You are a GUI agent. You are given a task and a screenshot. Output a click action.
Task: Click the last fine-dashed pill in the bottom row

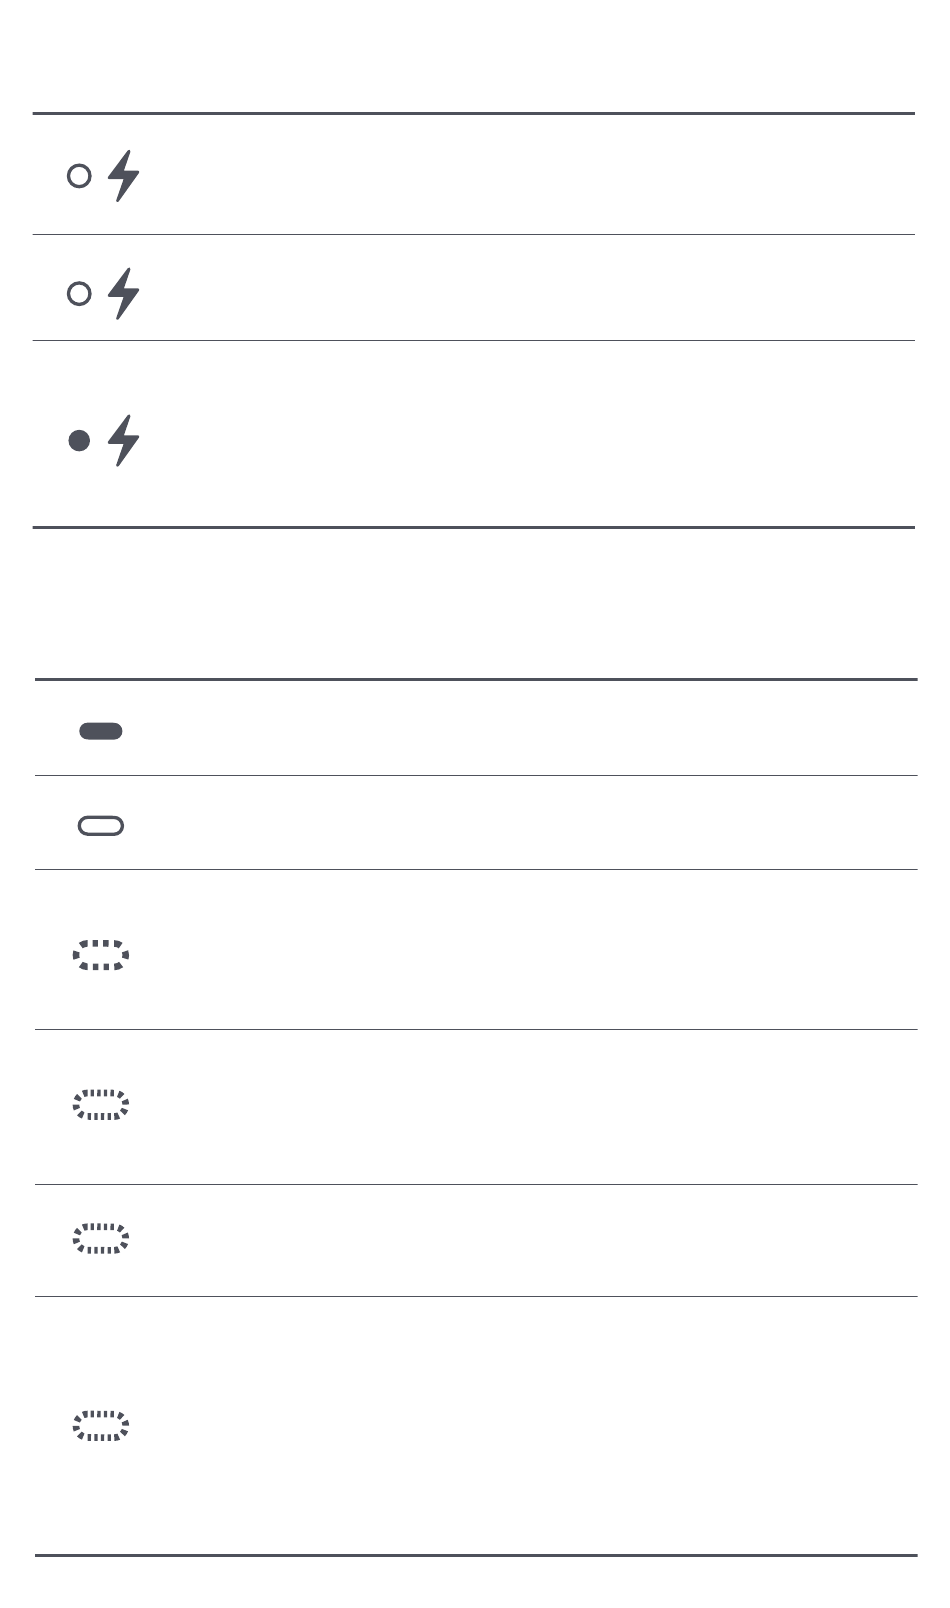101,1426
